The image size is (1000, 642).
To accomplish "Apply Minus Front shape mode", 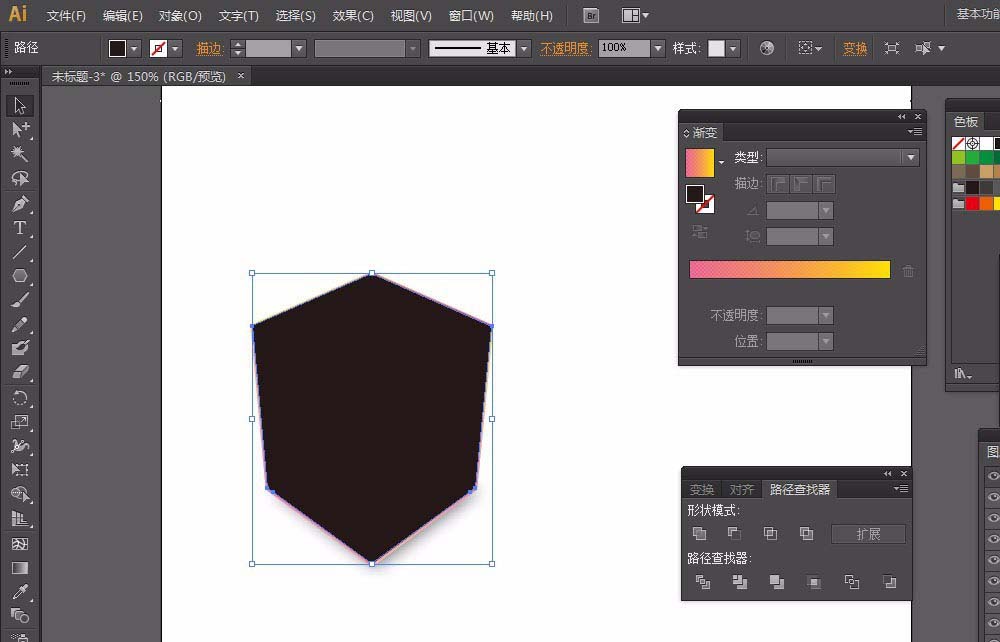I will 734,534.
